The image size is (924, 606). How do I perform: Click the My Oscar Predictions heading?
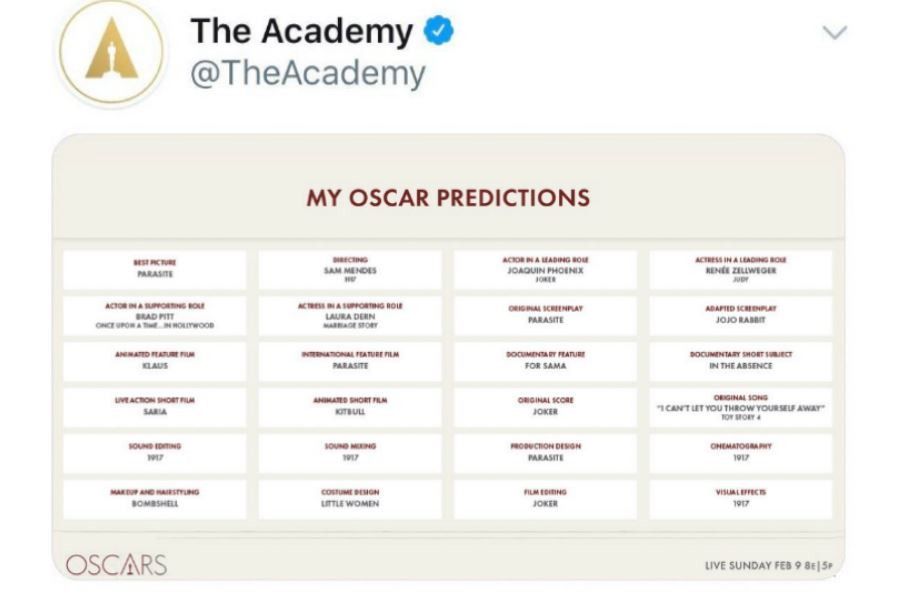coord(448,198)
